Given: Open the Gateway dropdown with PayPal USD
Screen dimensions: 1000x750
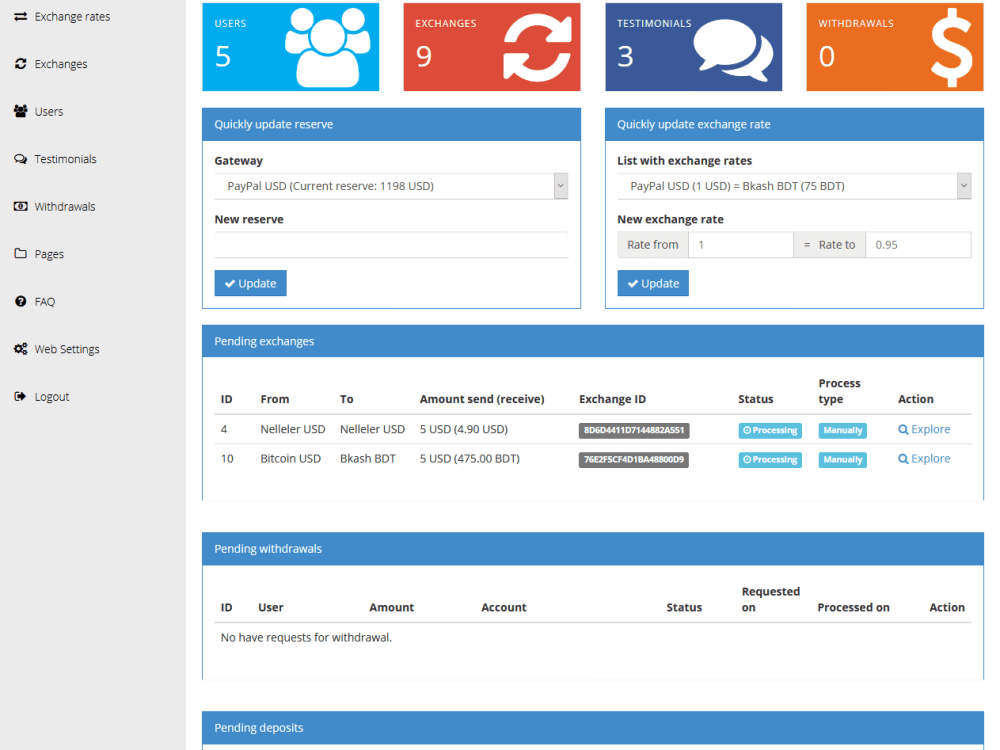Looking at the screenshot, I should click(x=391, y=186).
